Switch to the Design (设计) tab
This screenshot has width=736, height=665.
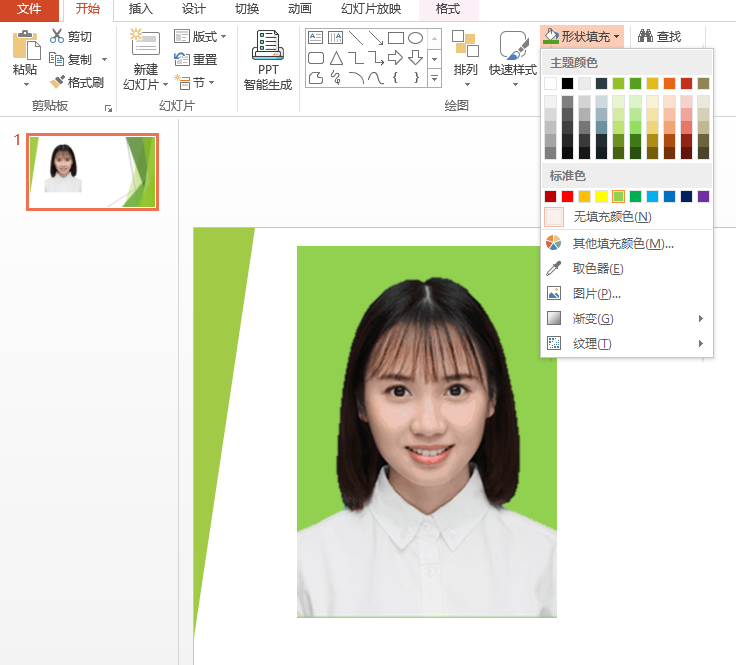193,9
